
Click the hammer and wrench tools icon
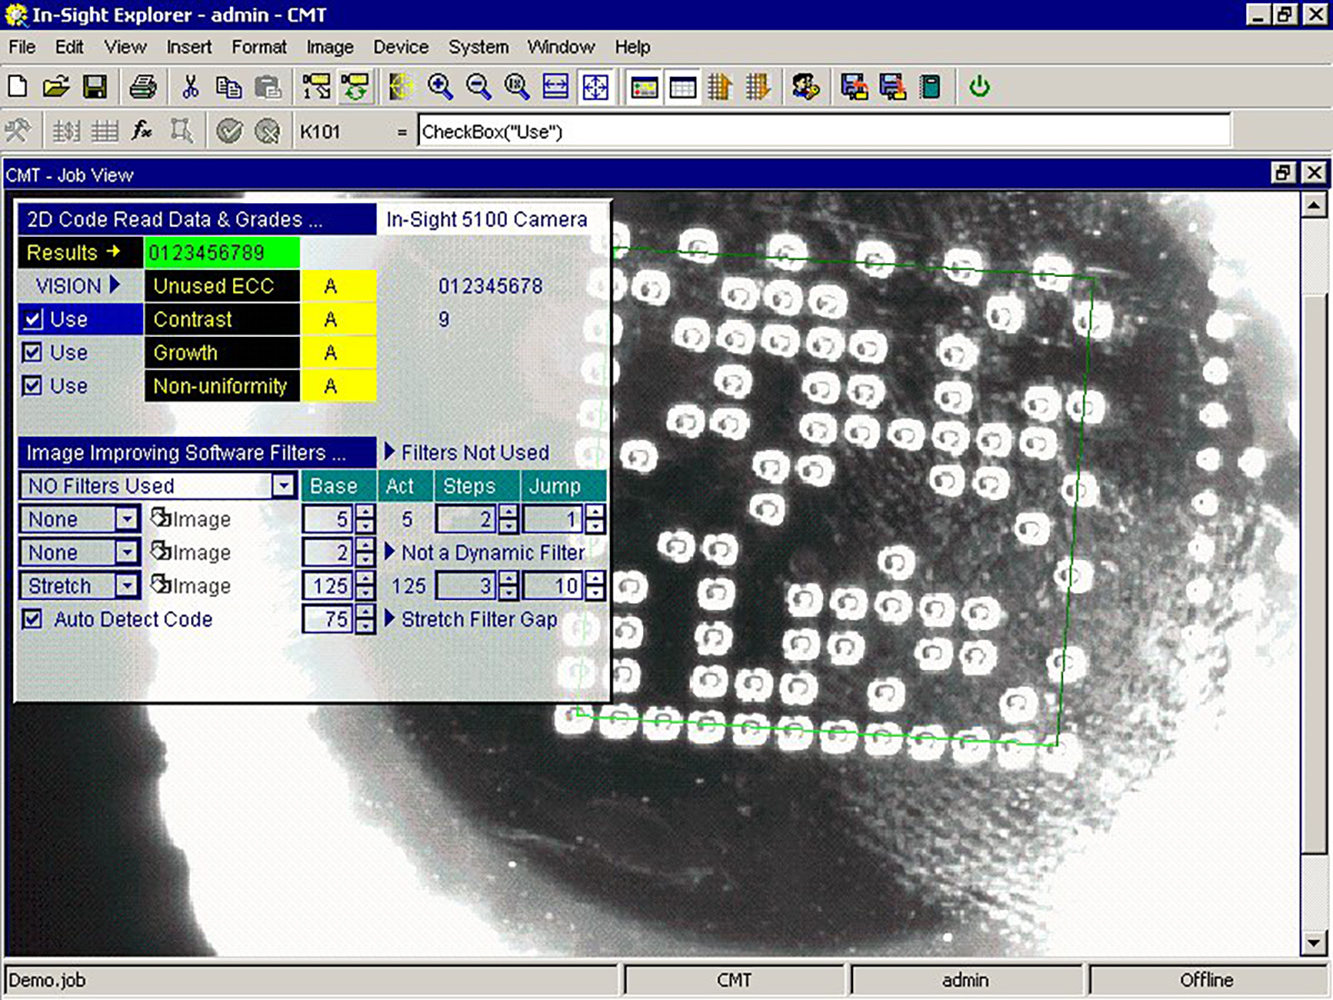tap(18, 131)
